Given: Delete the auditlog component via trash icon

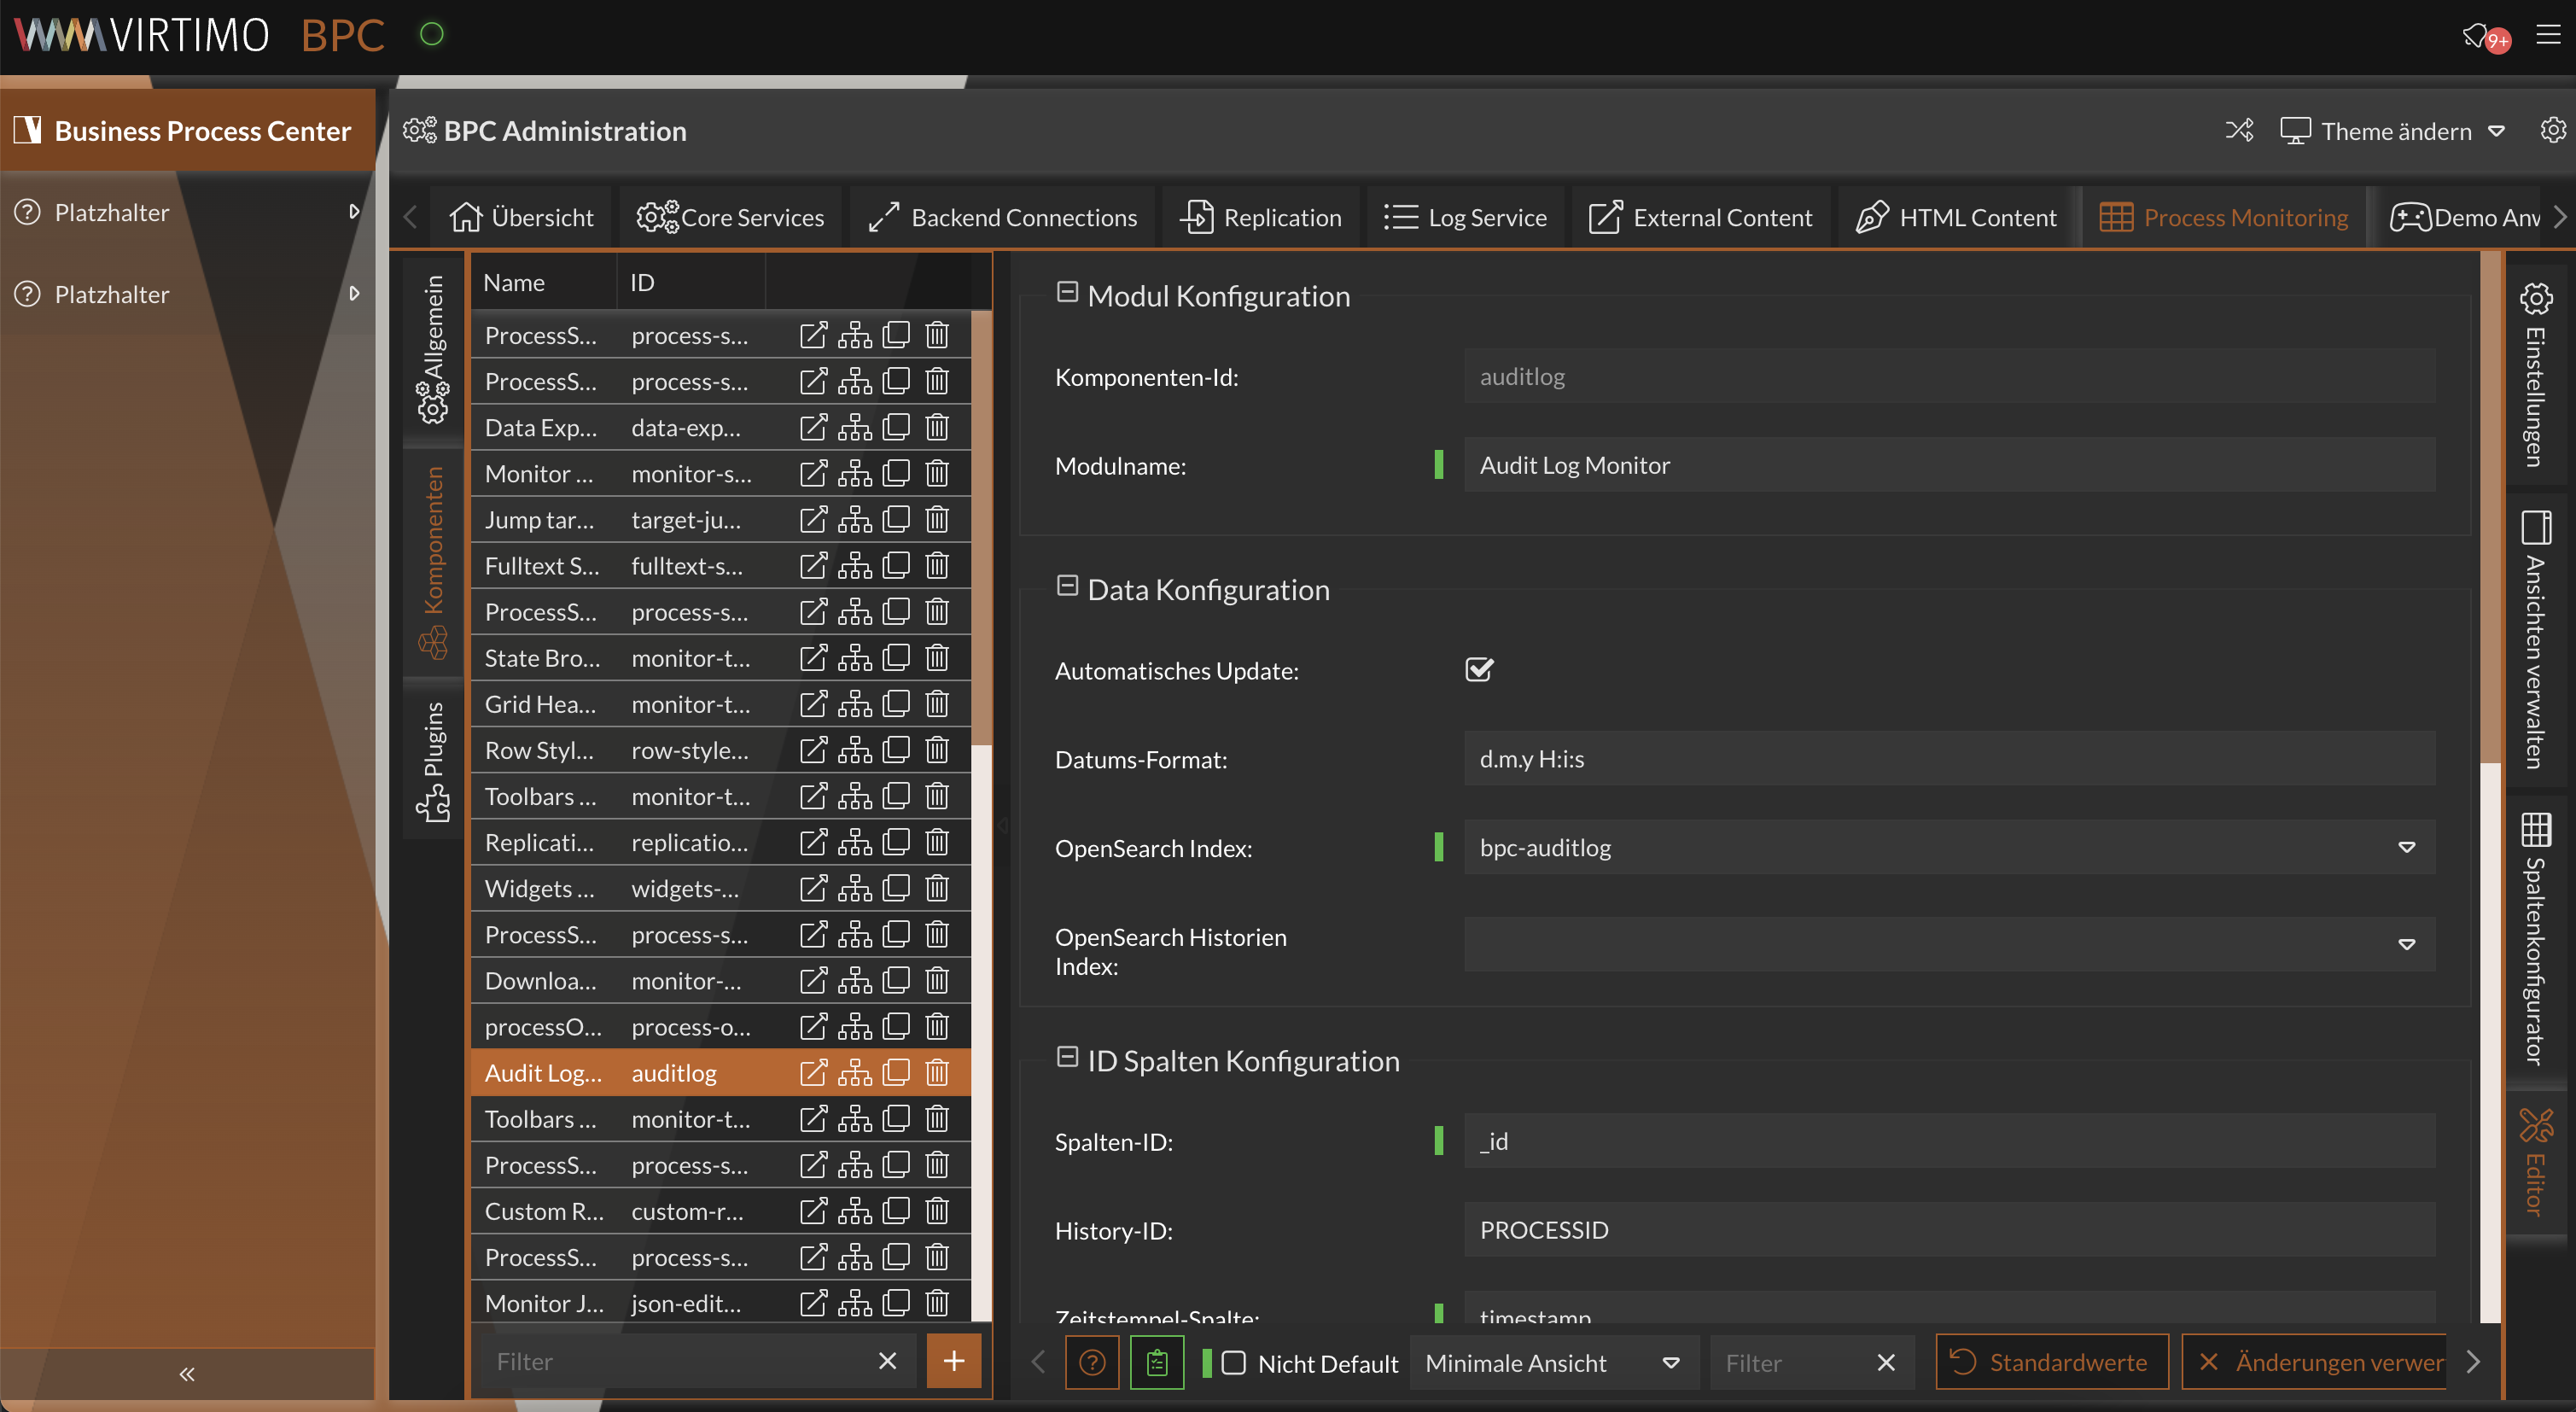Looking at the screenshot, I should click(936, 1071).
